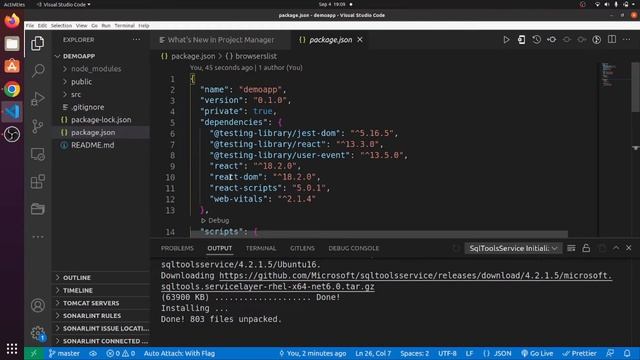Viewport: 640px width, 360px height.
Task: Open notifications bell in status bar
Action: [x=627, y=353]
